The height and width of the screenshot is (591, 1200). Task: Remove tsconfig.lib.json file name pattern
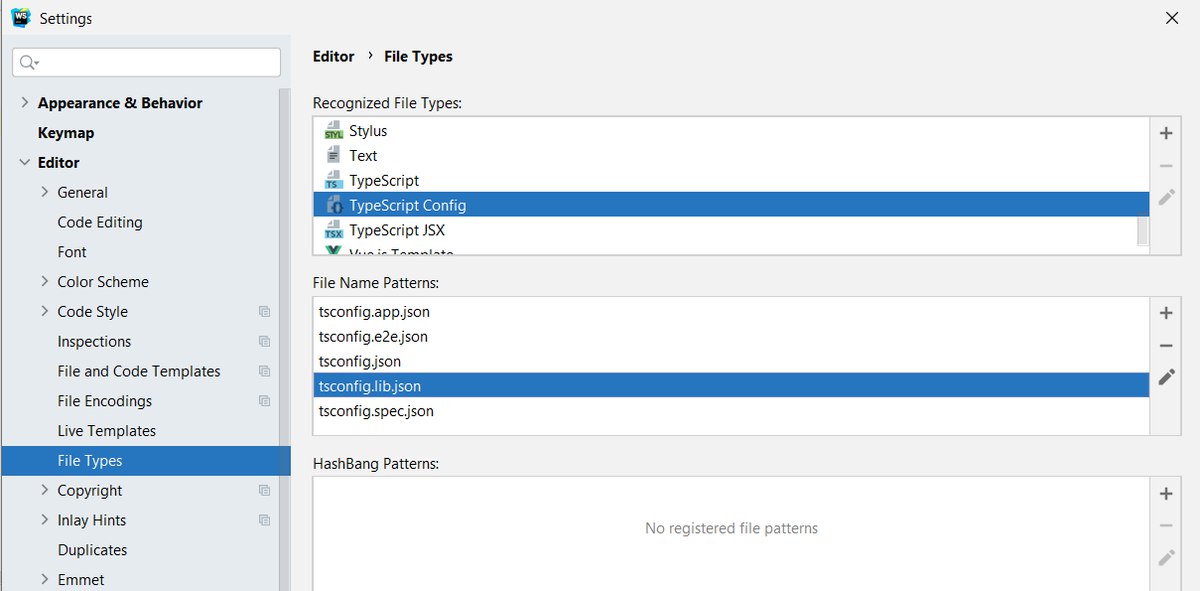(1165, 346)
